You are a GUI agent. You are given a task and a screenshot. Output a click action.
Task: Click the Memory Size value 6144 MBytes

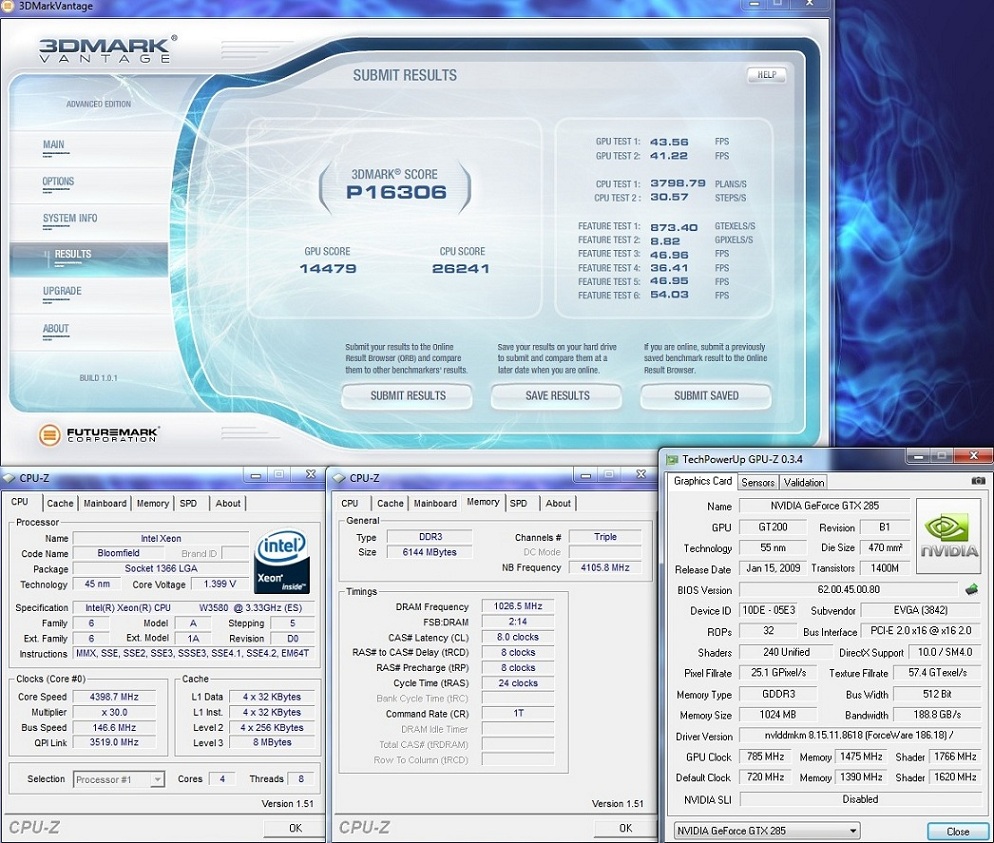(429, 552)
